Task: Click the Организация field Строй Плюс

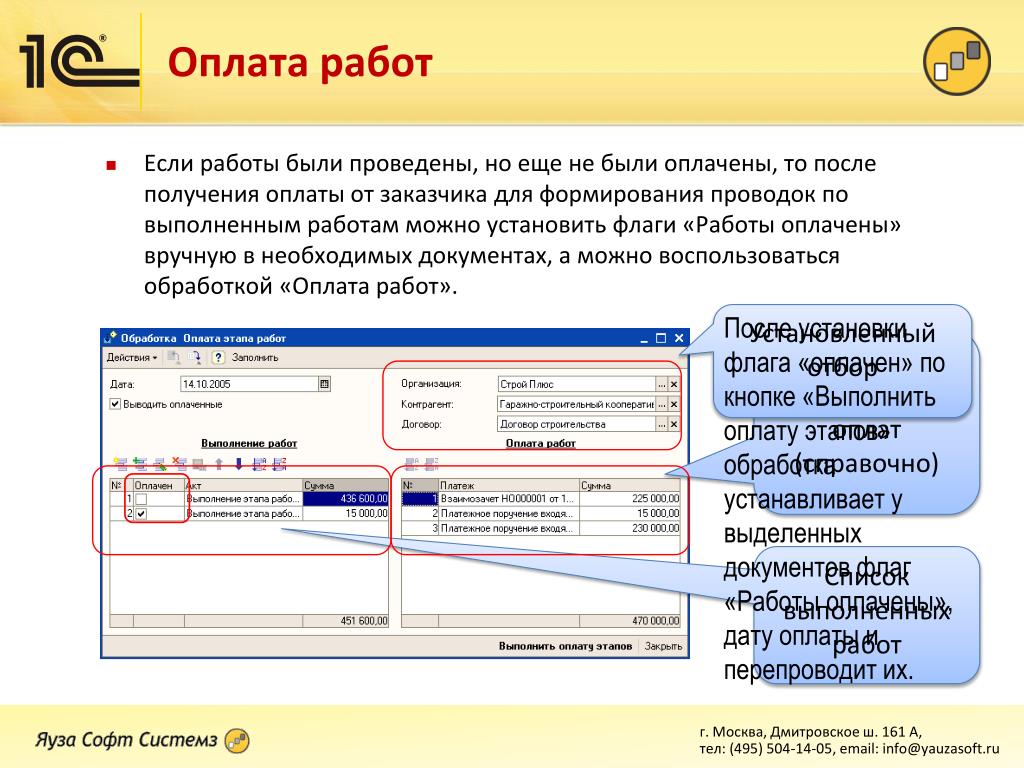Action: pos(577,385)
